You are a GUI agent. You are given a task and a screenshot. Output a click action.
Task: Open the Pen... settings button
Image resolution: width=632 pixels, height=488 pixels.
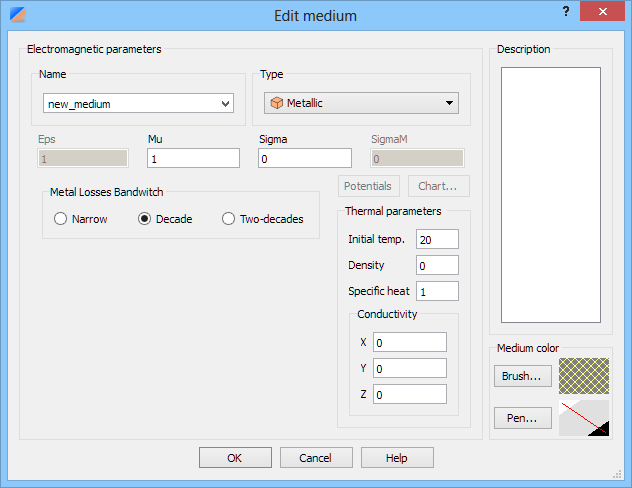pos(523,418)
